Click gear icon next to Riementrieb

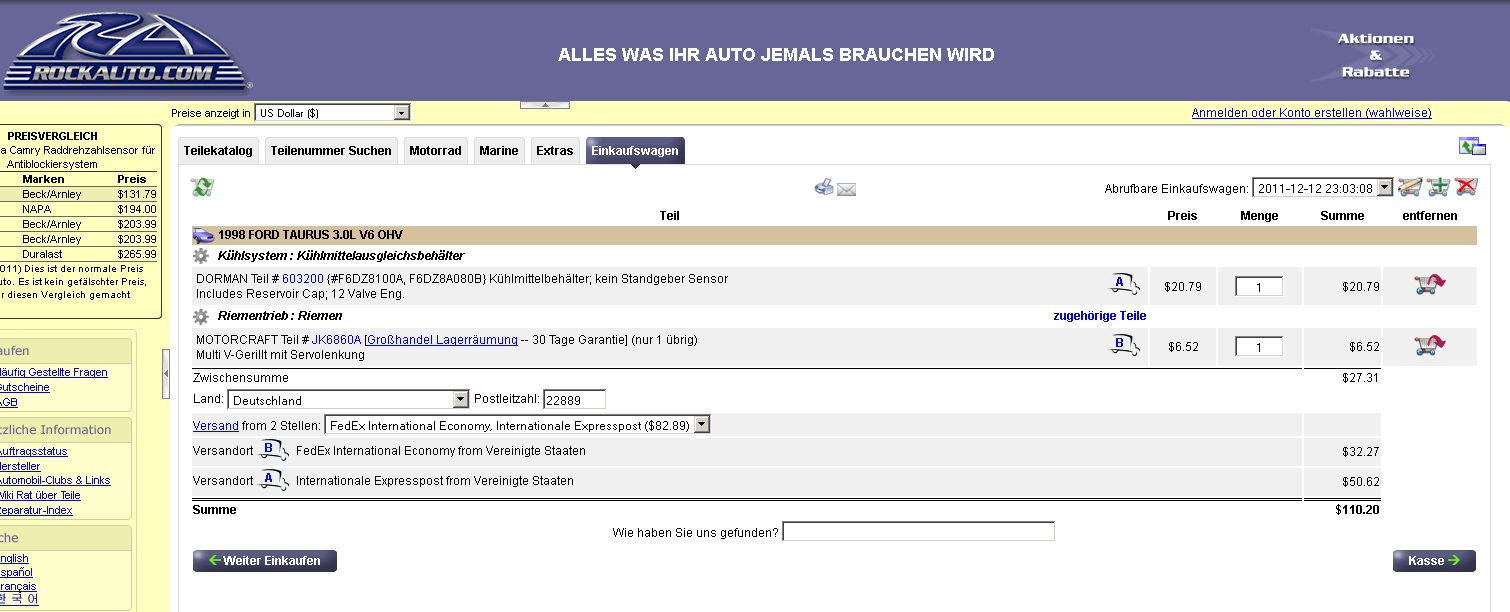point(201,316)
